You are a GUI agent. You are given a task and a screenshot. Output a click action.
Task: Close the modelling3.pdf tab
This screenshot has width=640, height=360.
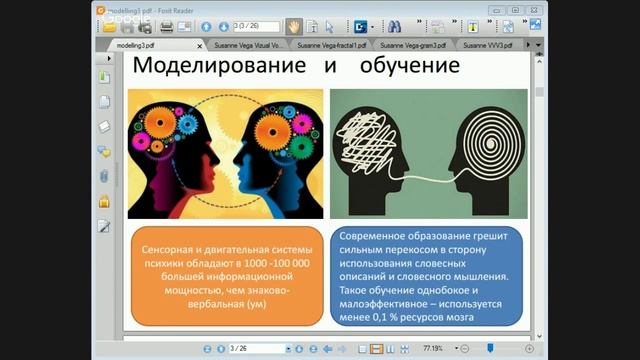click(x=200, y=46)
